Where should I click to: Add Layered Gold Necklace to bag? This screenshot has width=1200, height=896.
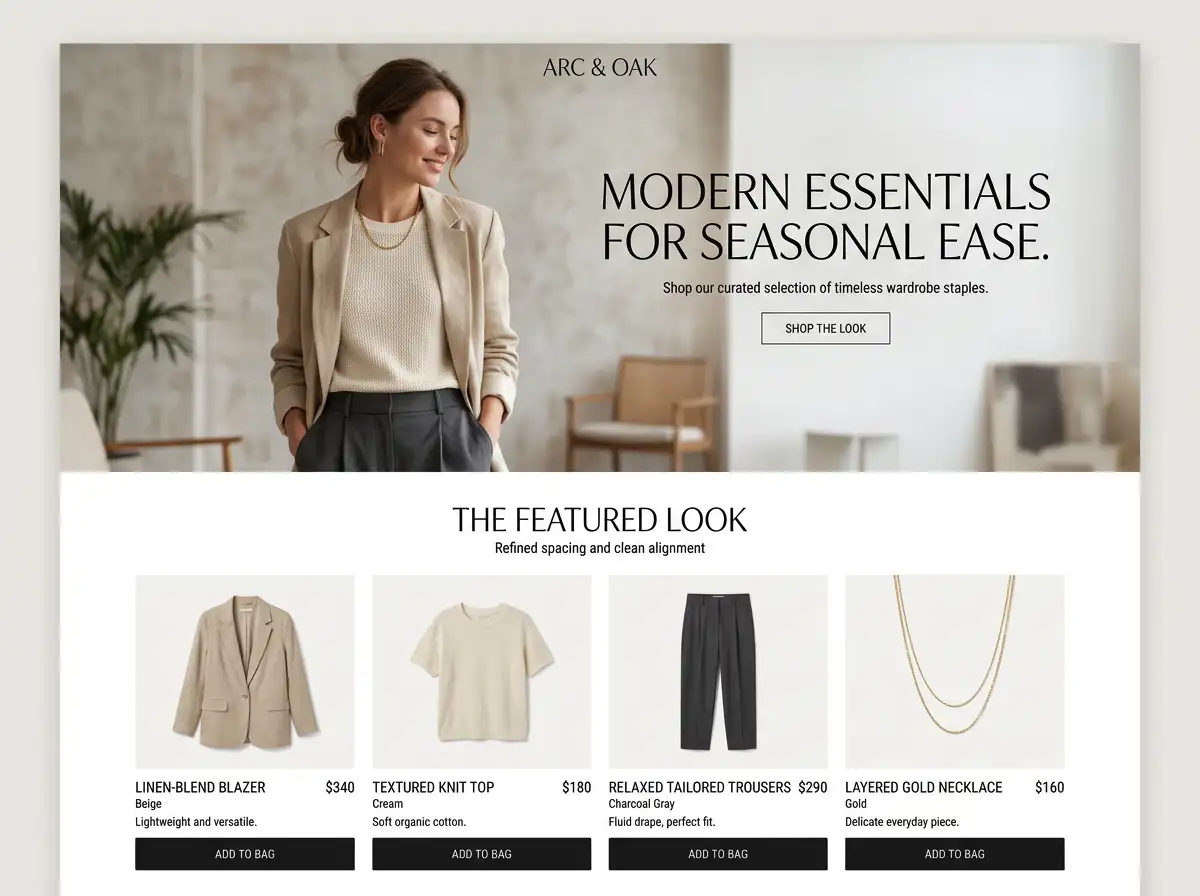click(955, 854)
